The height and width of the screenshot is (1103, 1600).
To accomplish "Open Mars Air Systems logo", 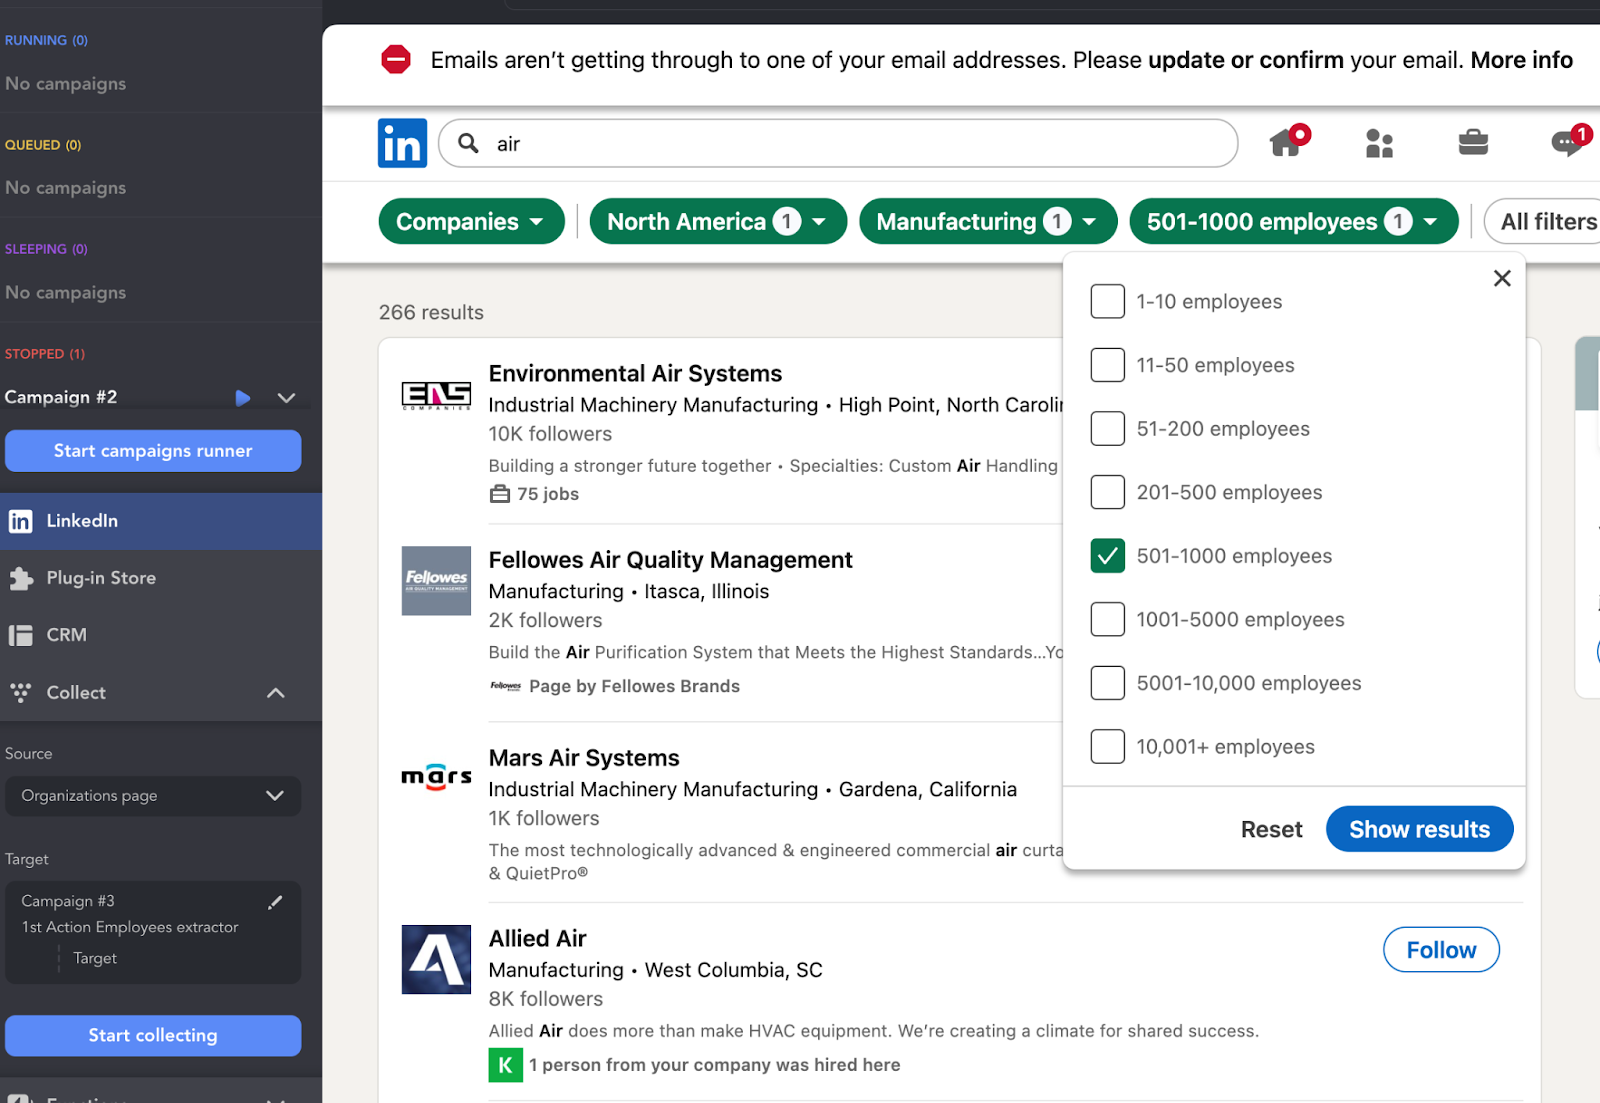I will 436,777.
